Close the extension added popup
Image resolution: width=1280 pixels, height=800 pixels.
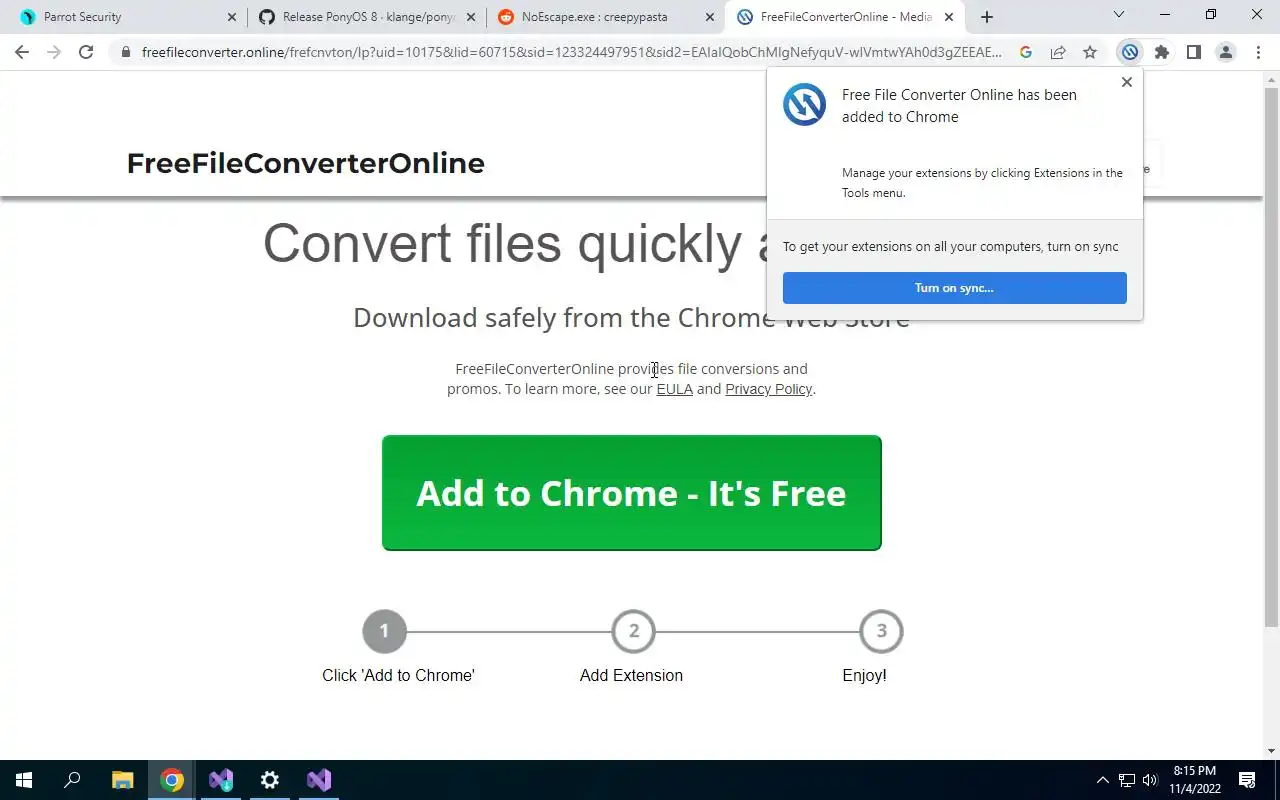[x=1127, y=82]
